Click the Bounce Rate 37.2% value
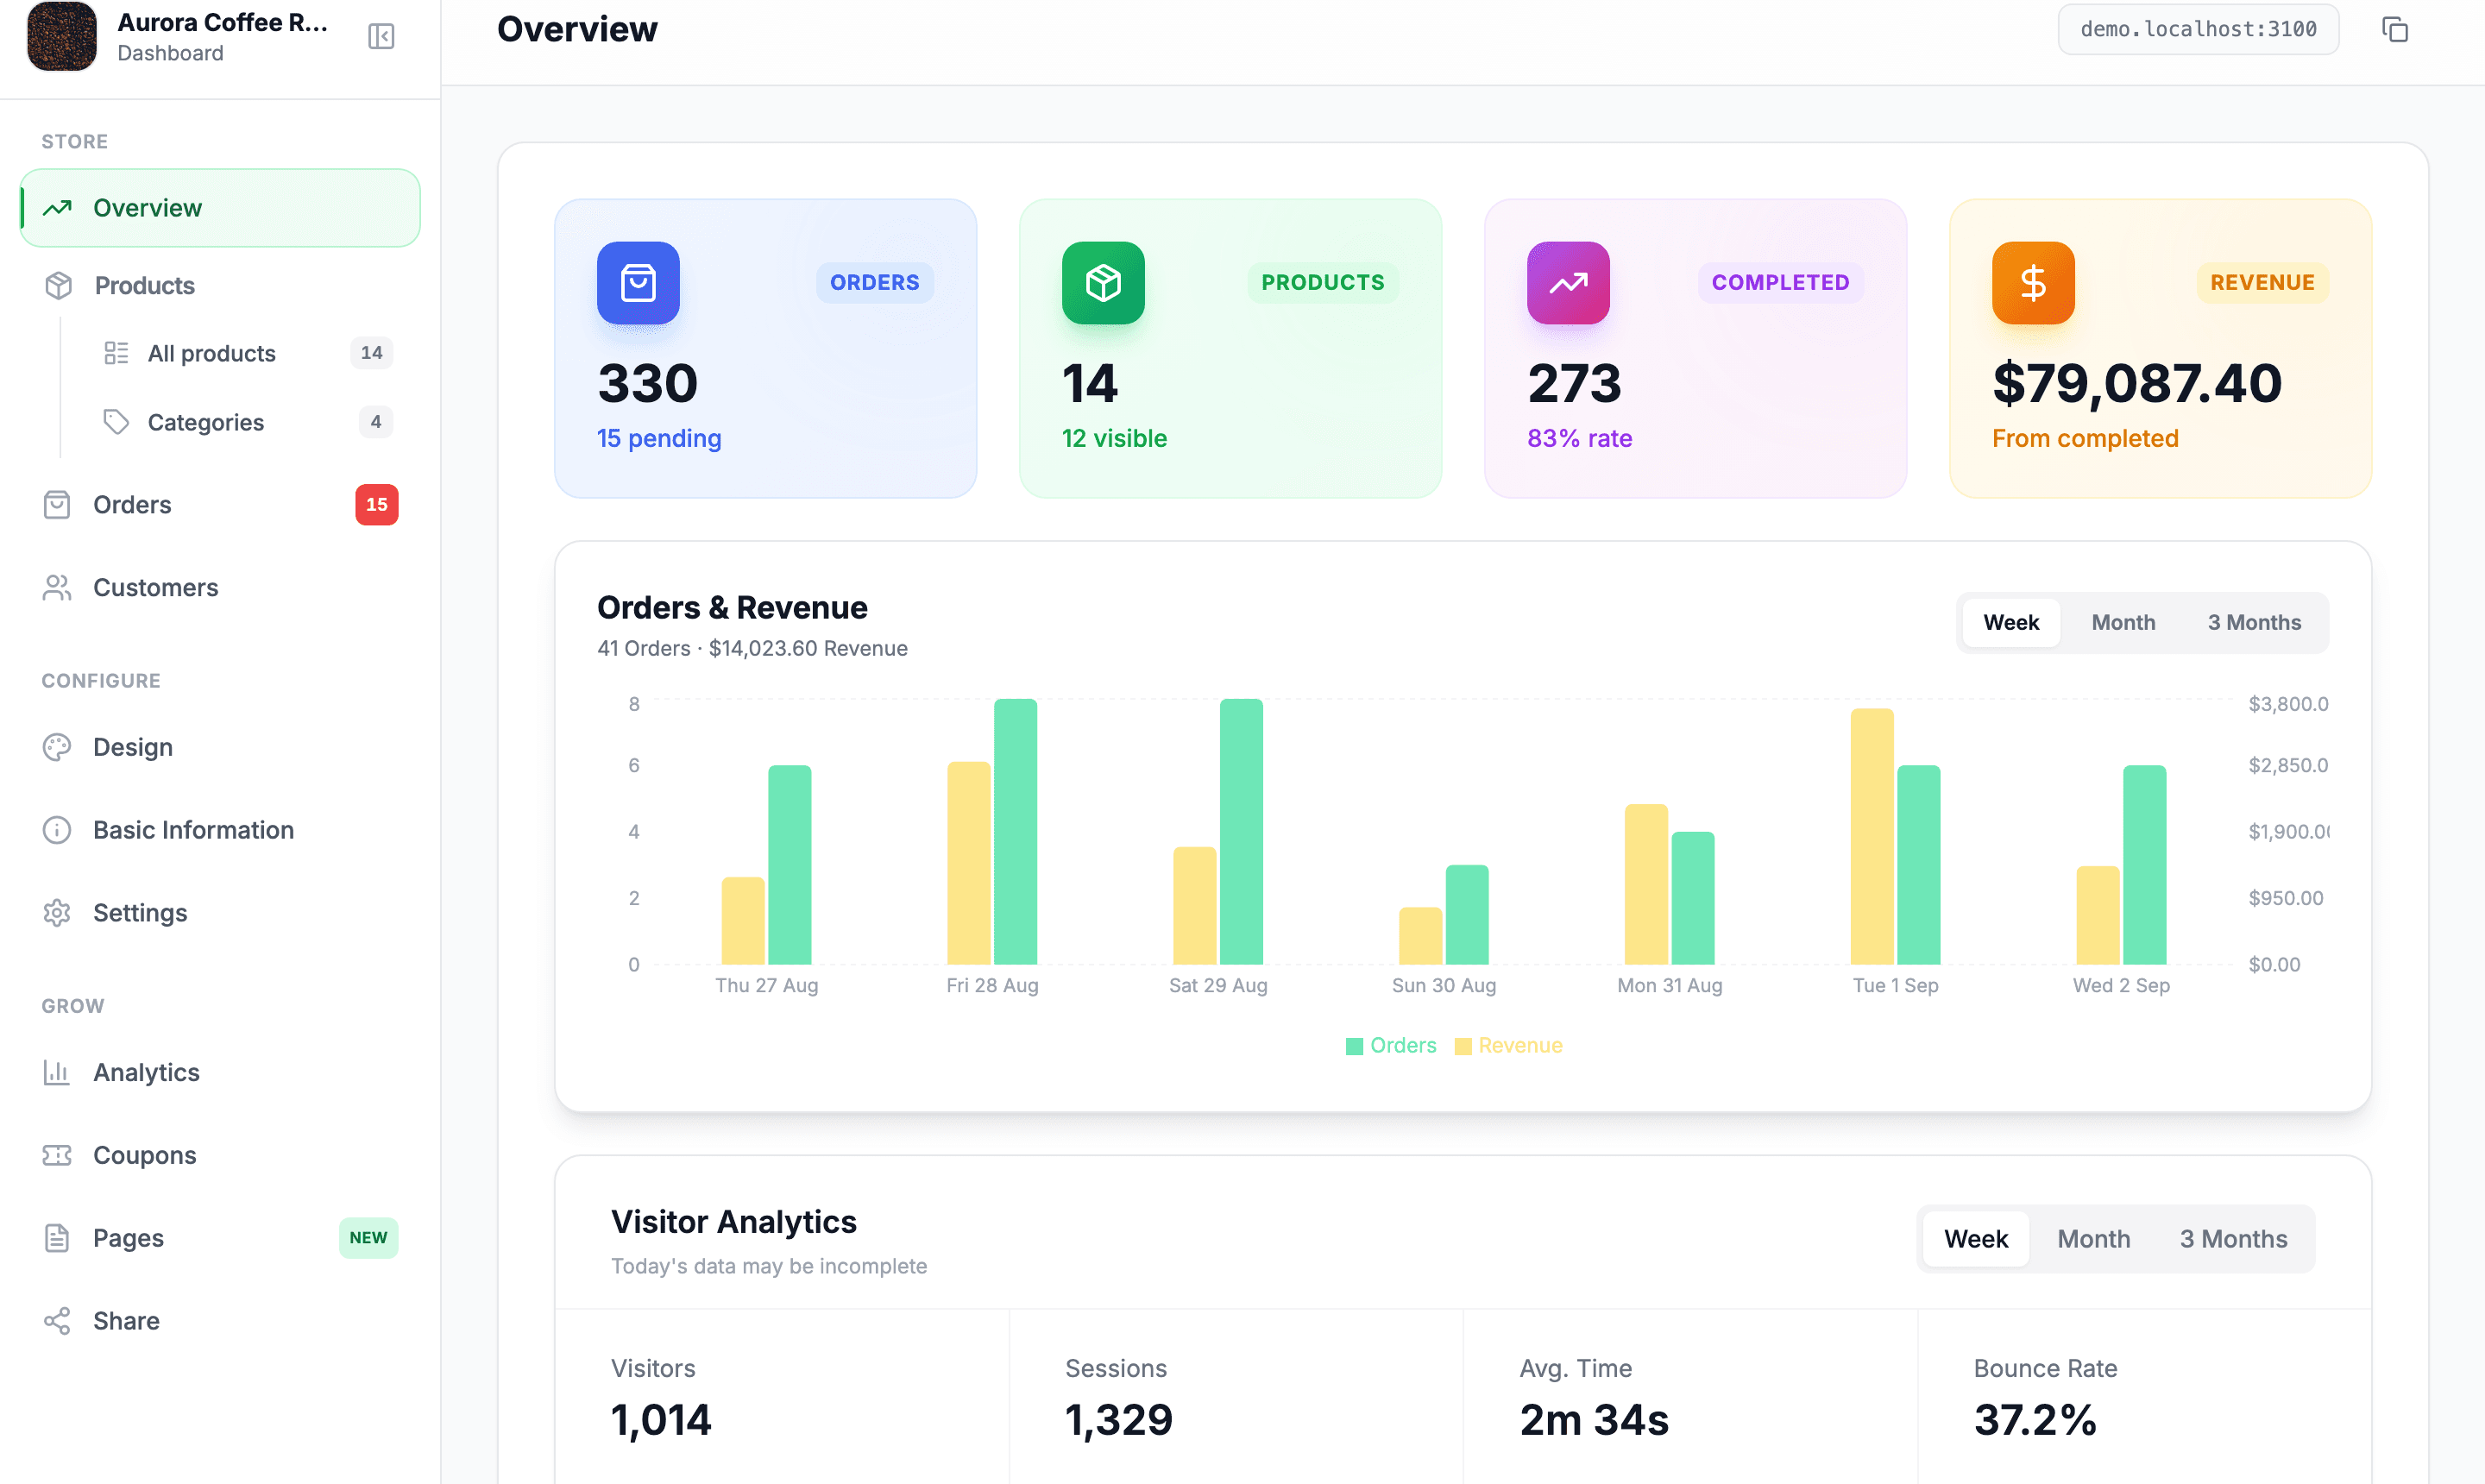2485x1484 pixels. (x=2035, y=1420)
